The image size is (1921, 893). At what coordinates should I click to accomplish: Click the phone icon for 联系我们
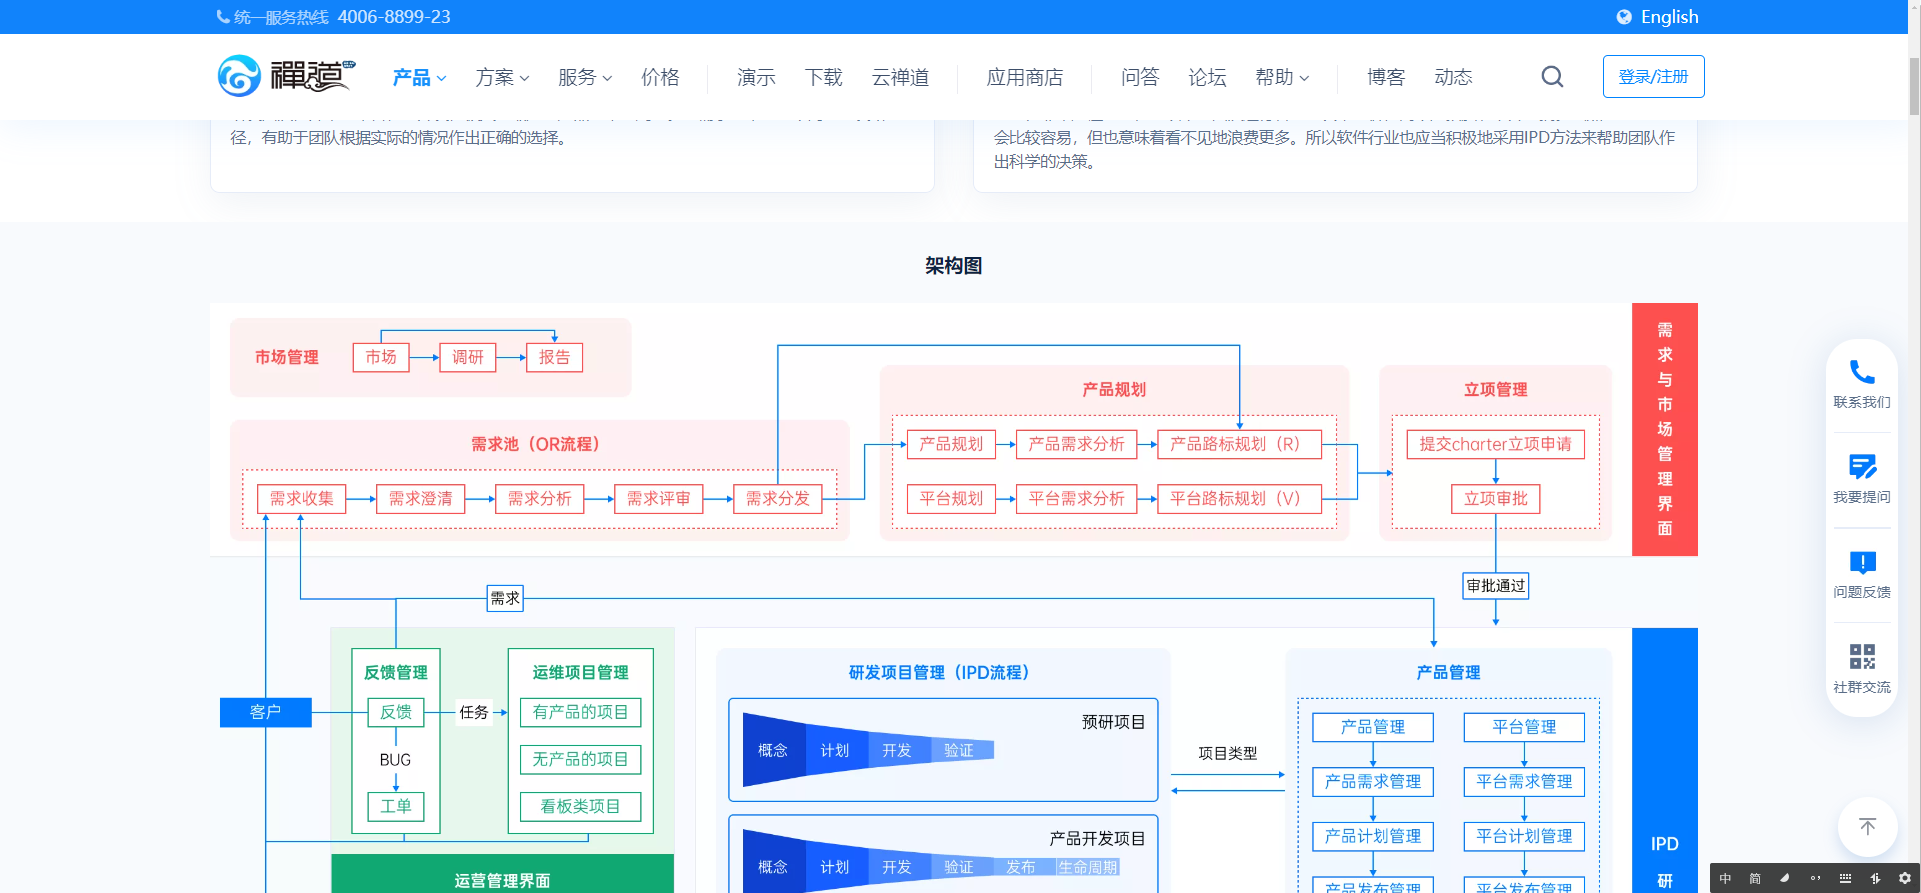tap(1862, 372)
